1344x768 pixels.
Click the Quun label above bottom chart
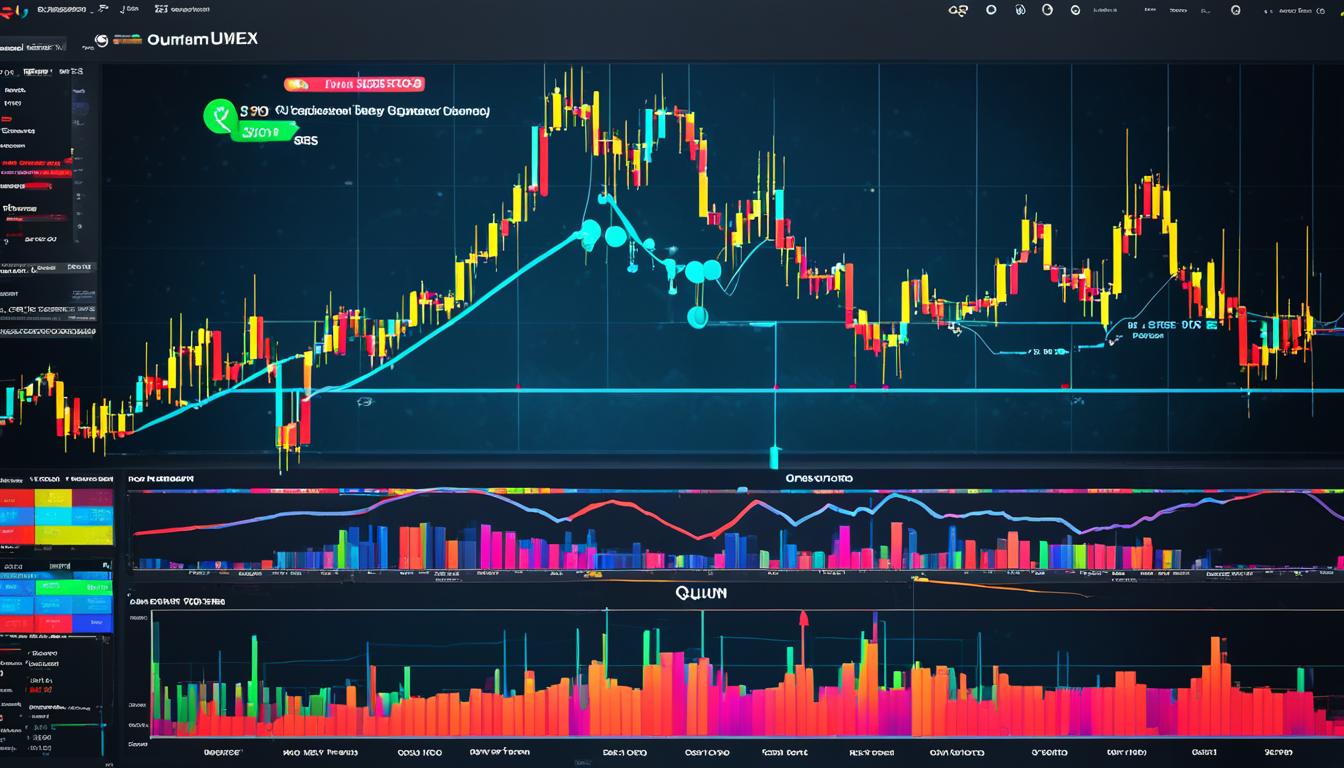700,593
